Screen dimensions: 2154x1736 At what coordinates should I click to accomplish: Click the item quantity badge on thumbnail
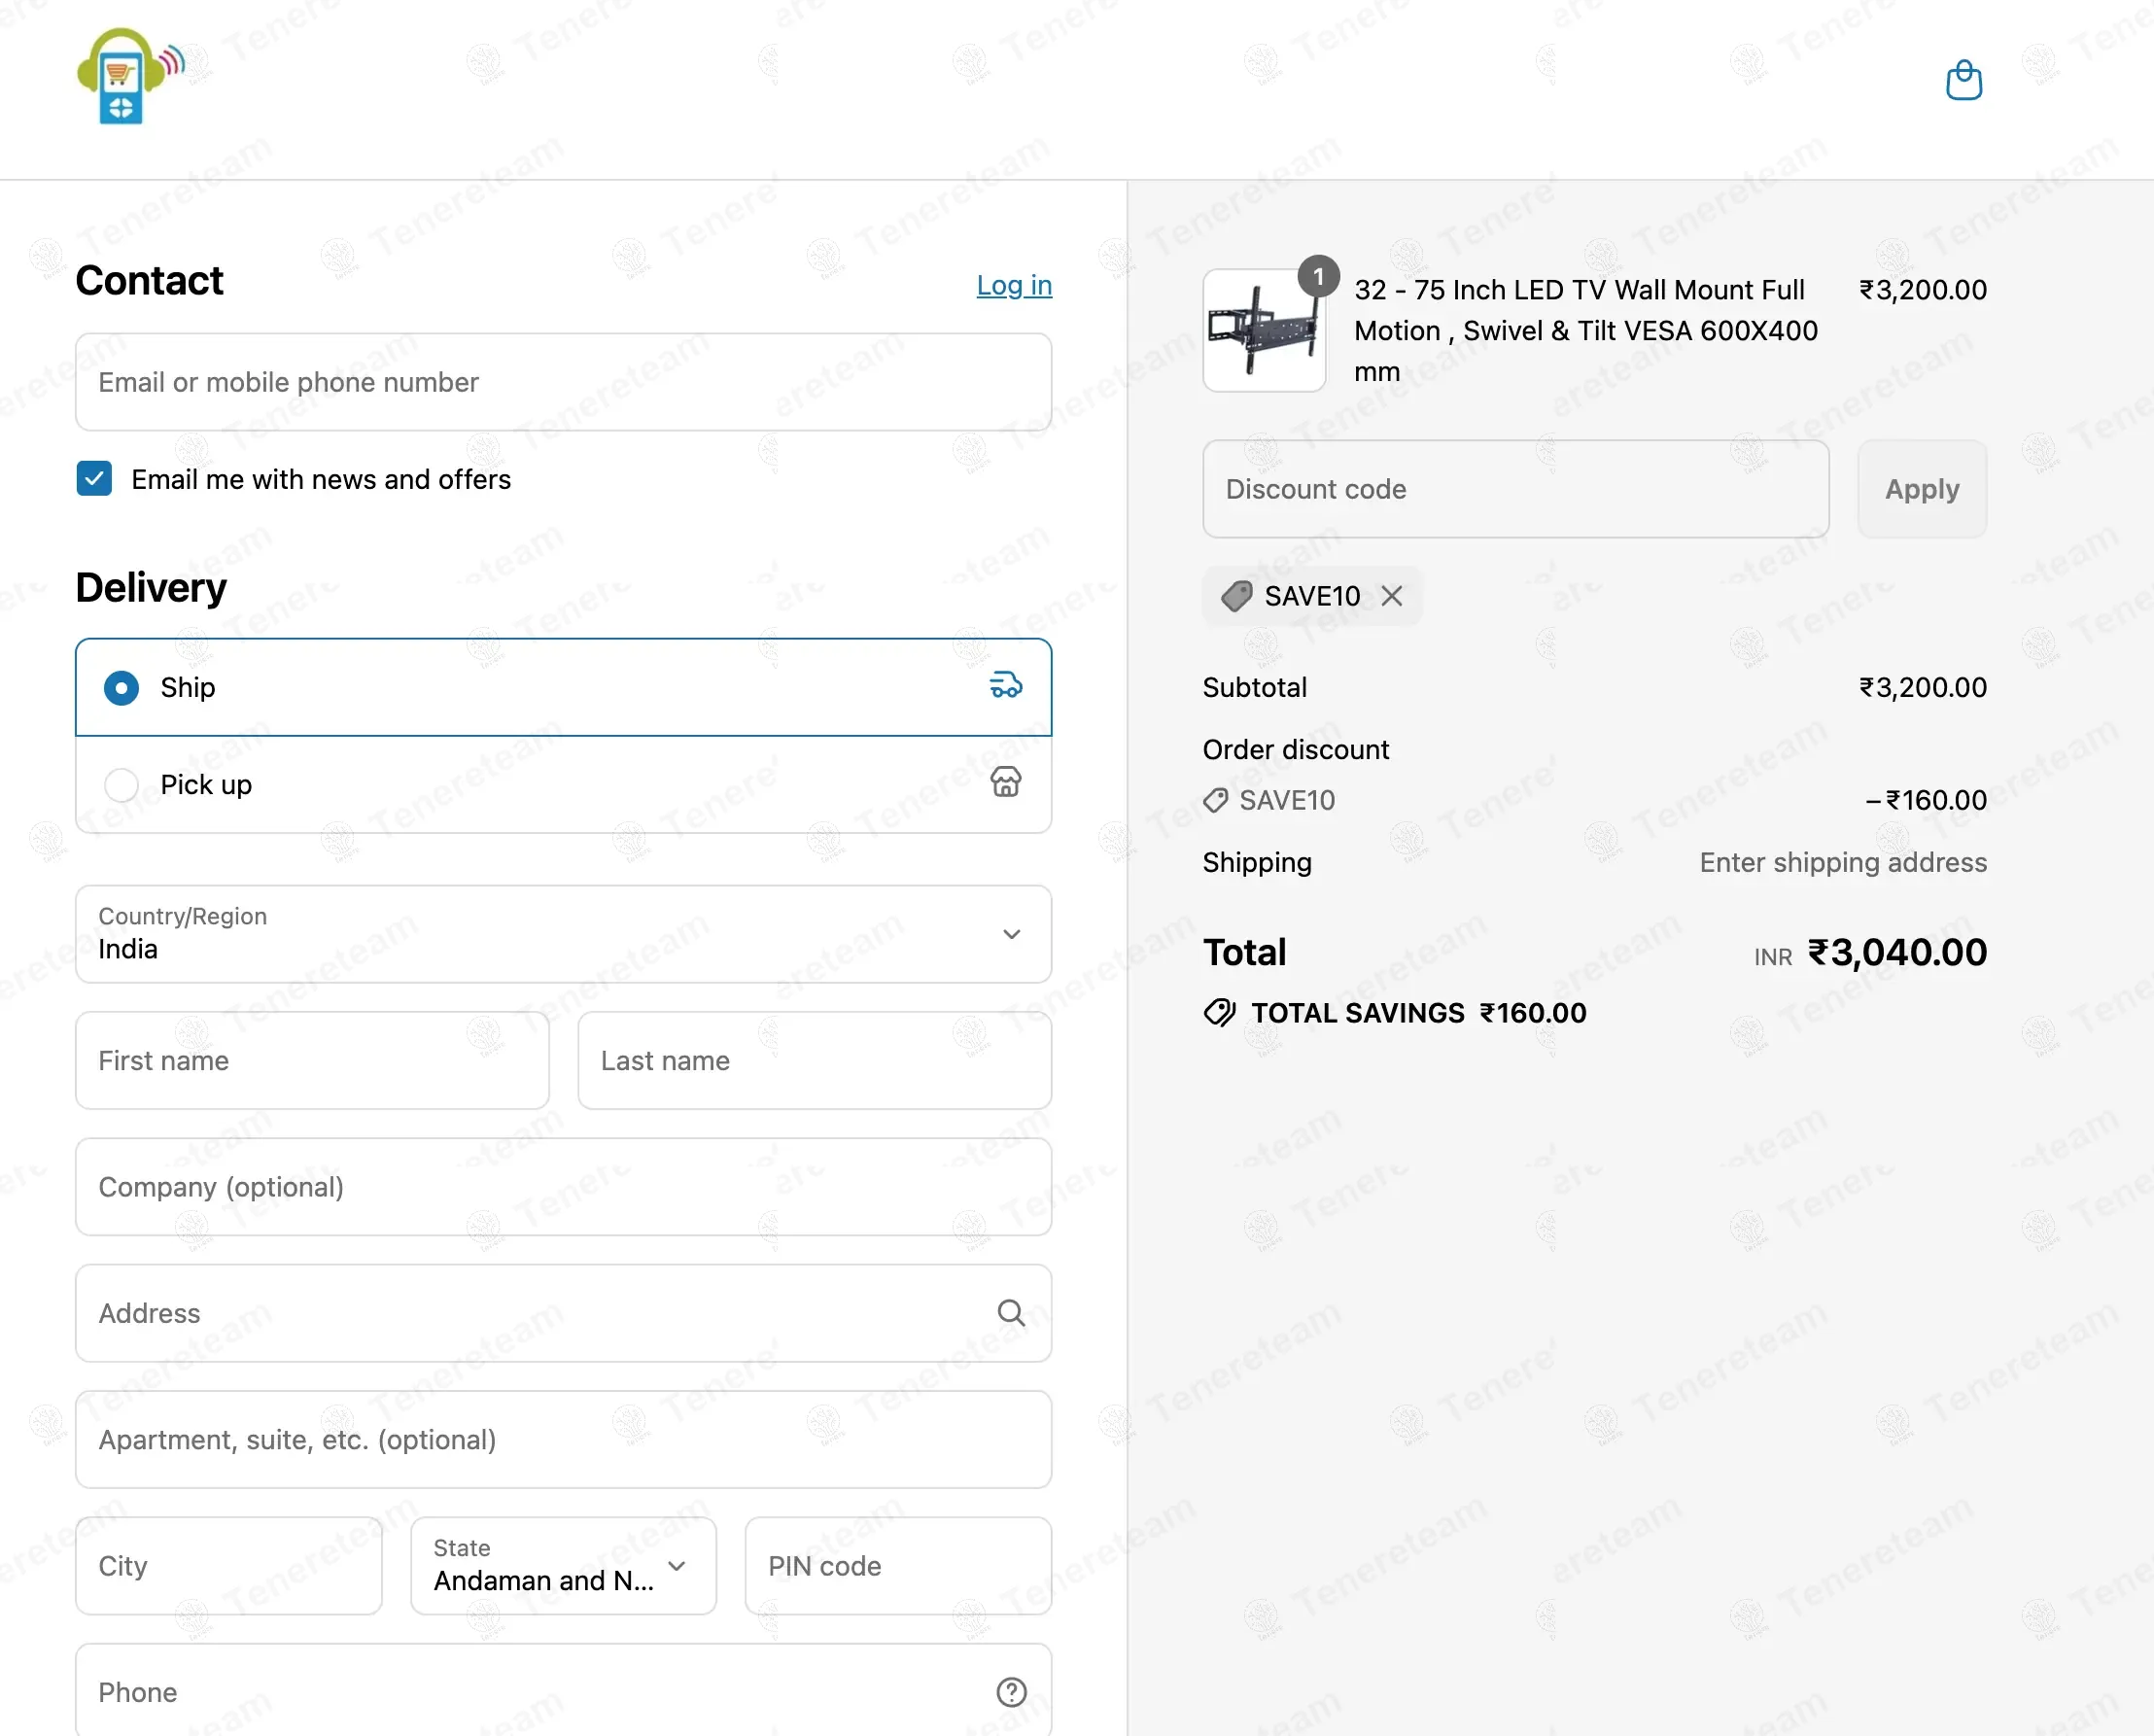(1318, 275)
